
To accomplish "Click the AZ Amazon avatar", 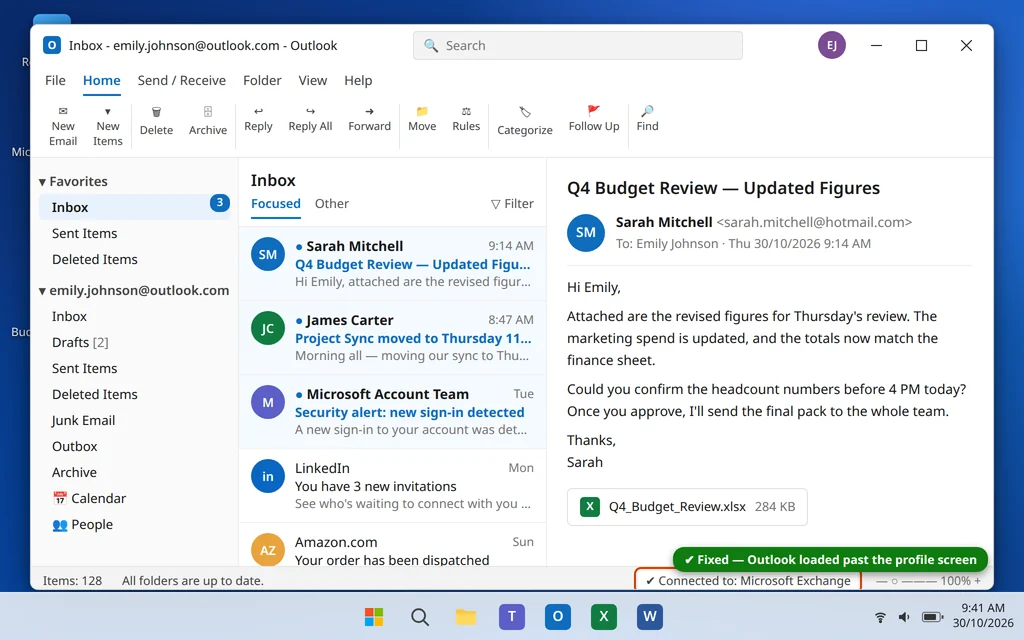I will click(268, 550).
